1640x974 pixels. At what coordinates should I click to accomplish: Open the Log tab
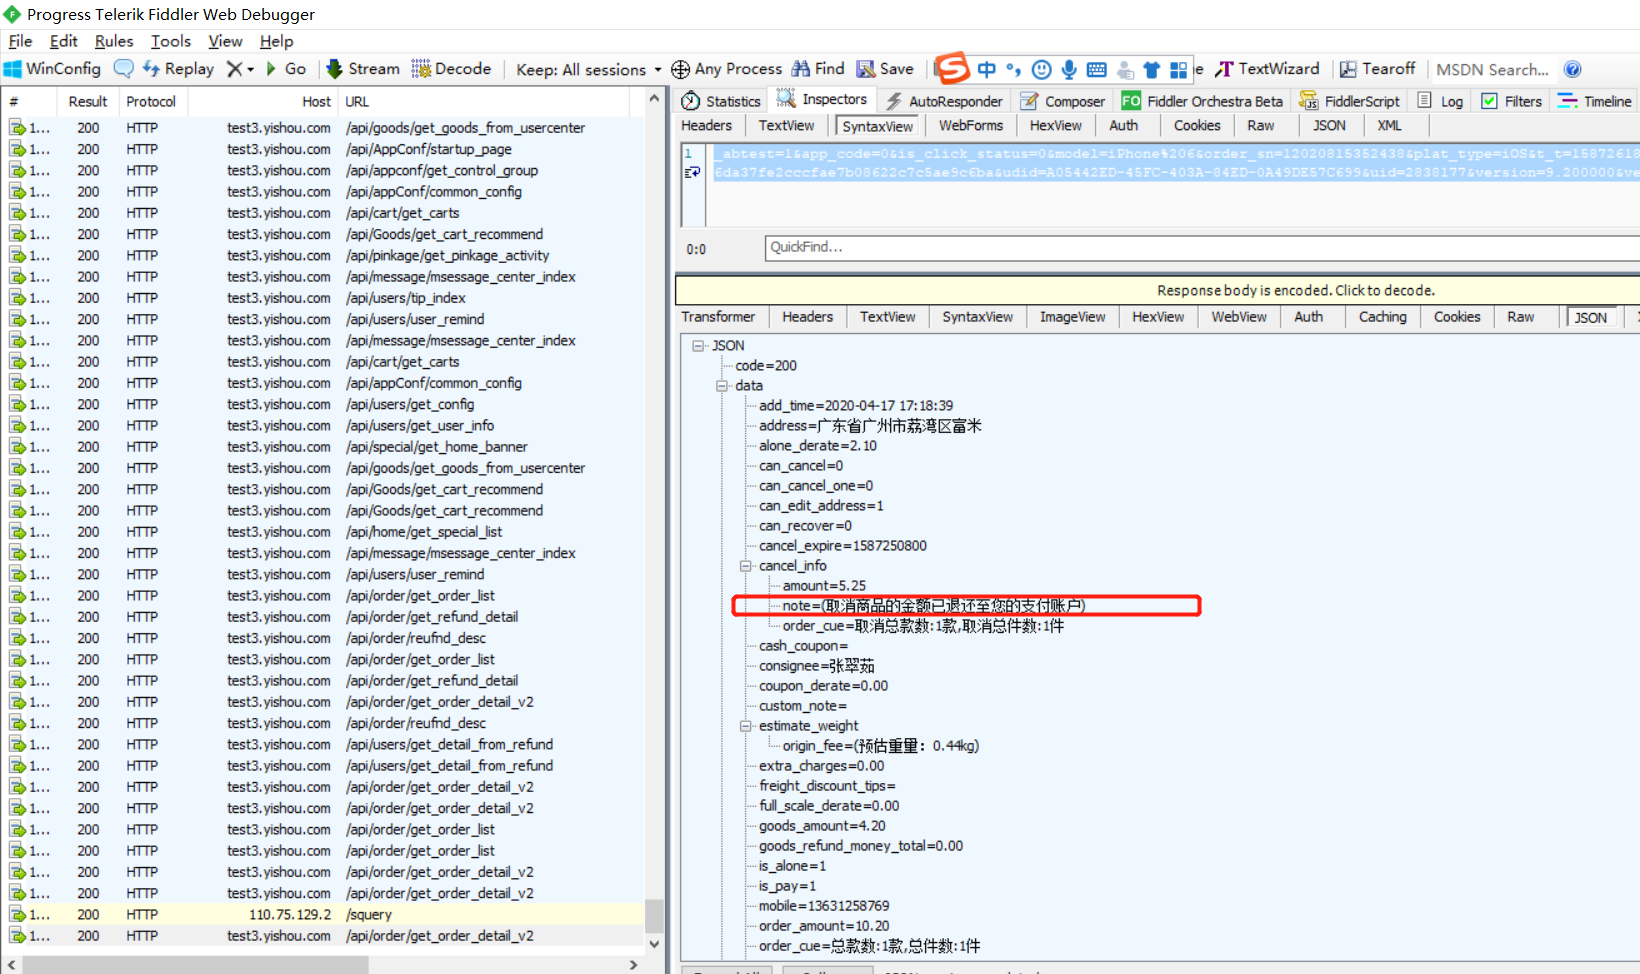pyautogui.click(x=1440, y=101)
